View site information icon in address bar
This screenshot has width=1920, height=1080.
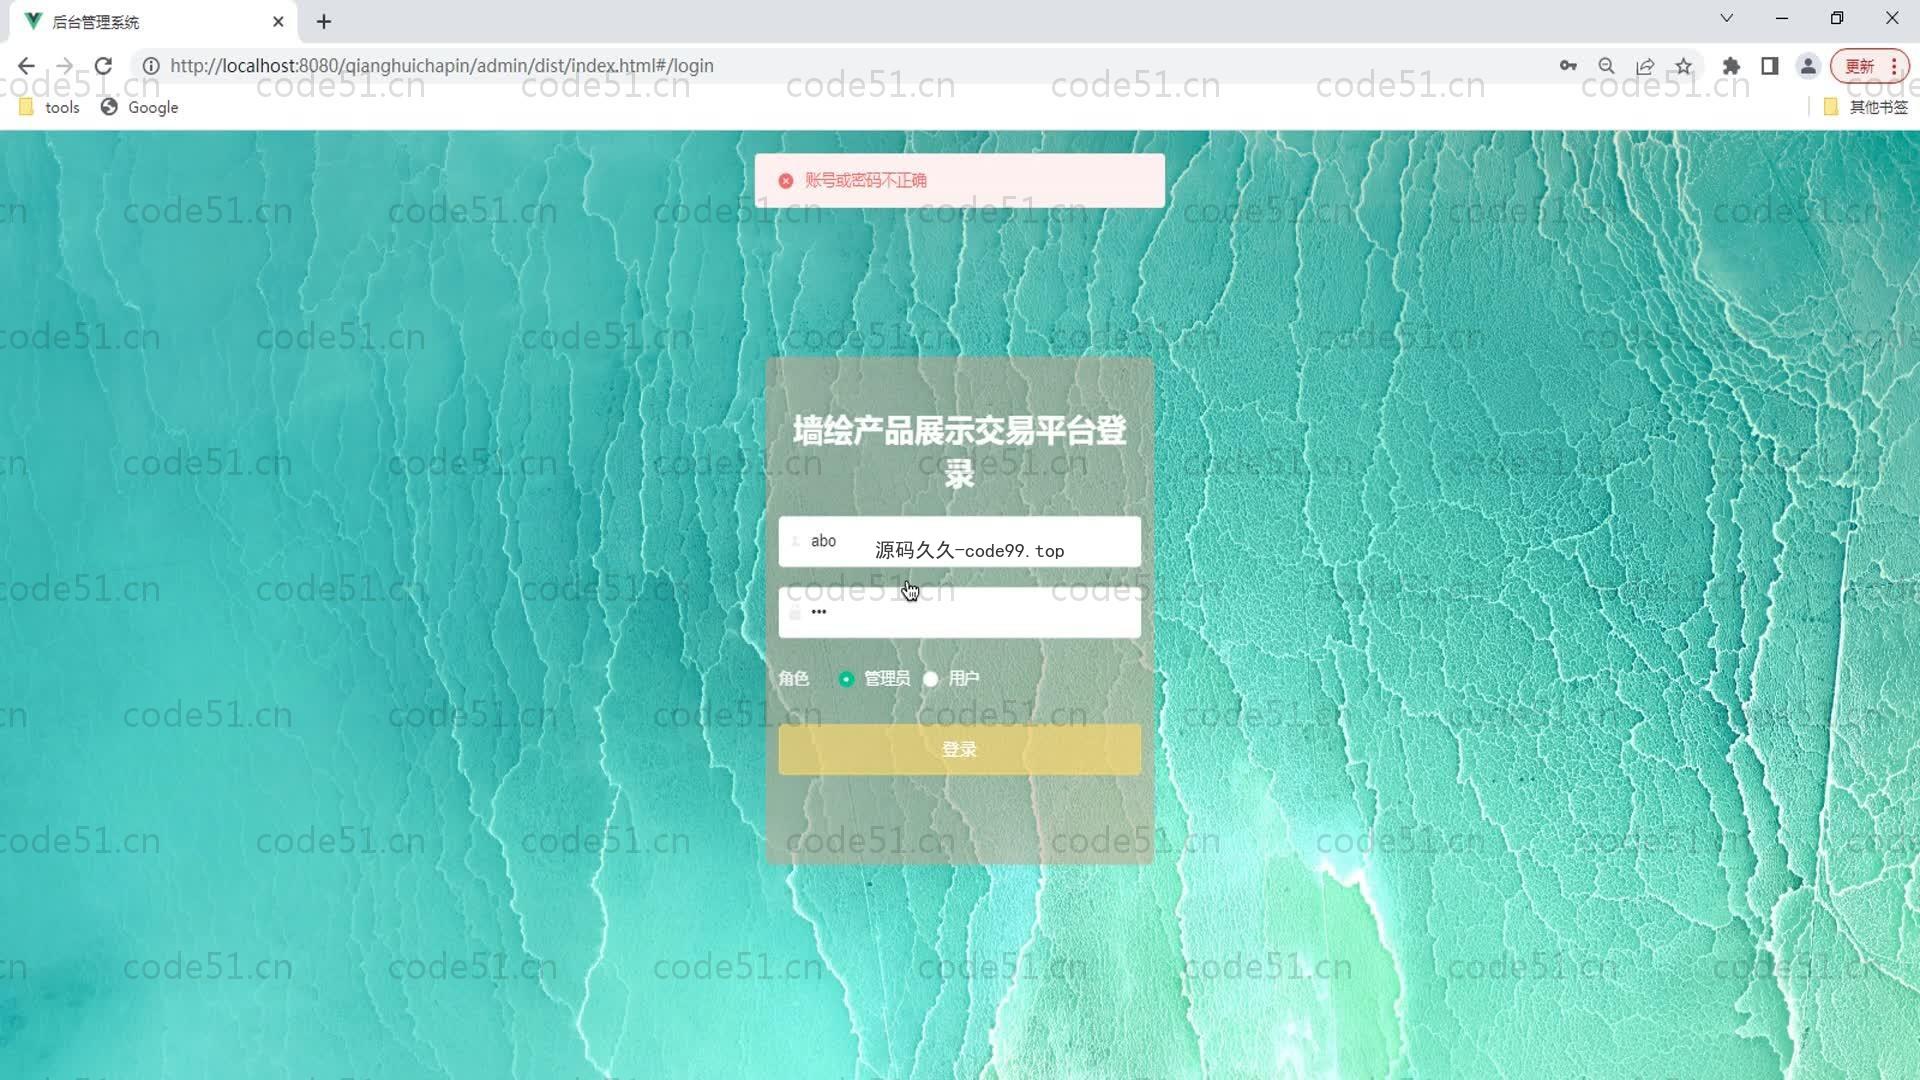[x=151, y=66]
